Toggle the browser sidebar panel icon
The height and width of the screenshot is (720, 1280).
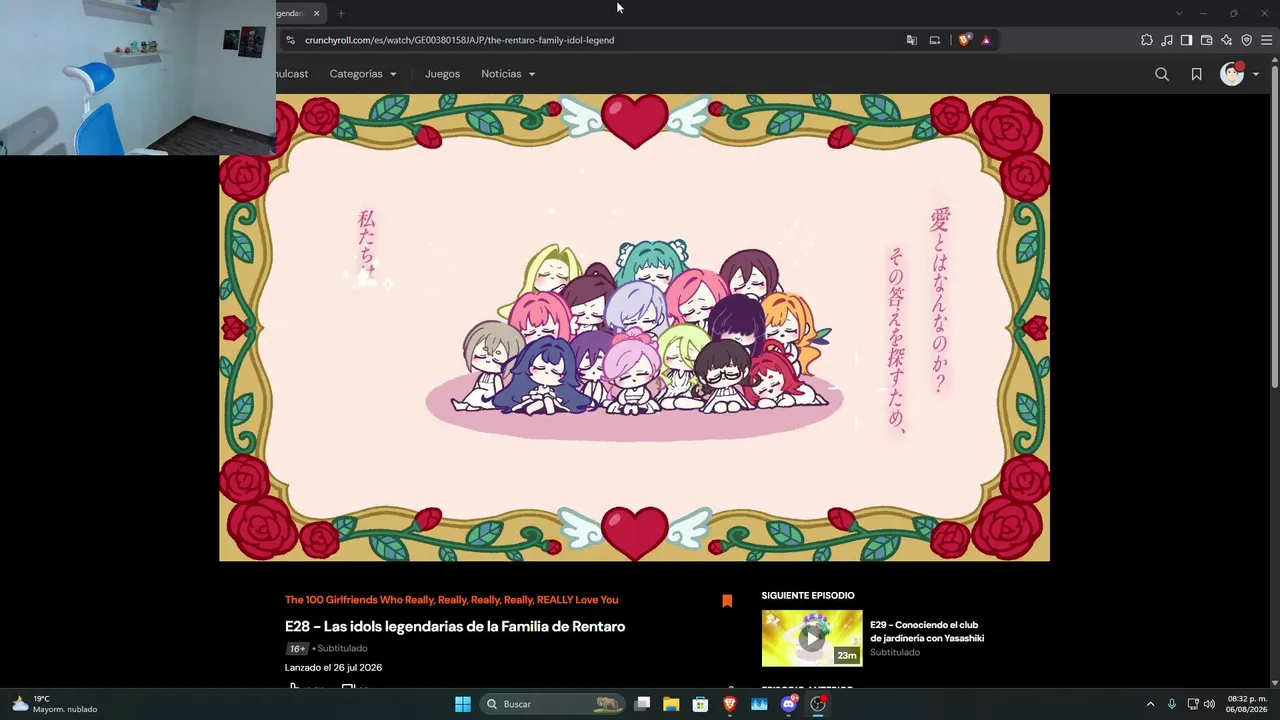[x=1186, y=40]
